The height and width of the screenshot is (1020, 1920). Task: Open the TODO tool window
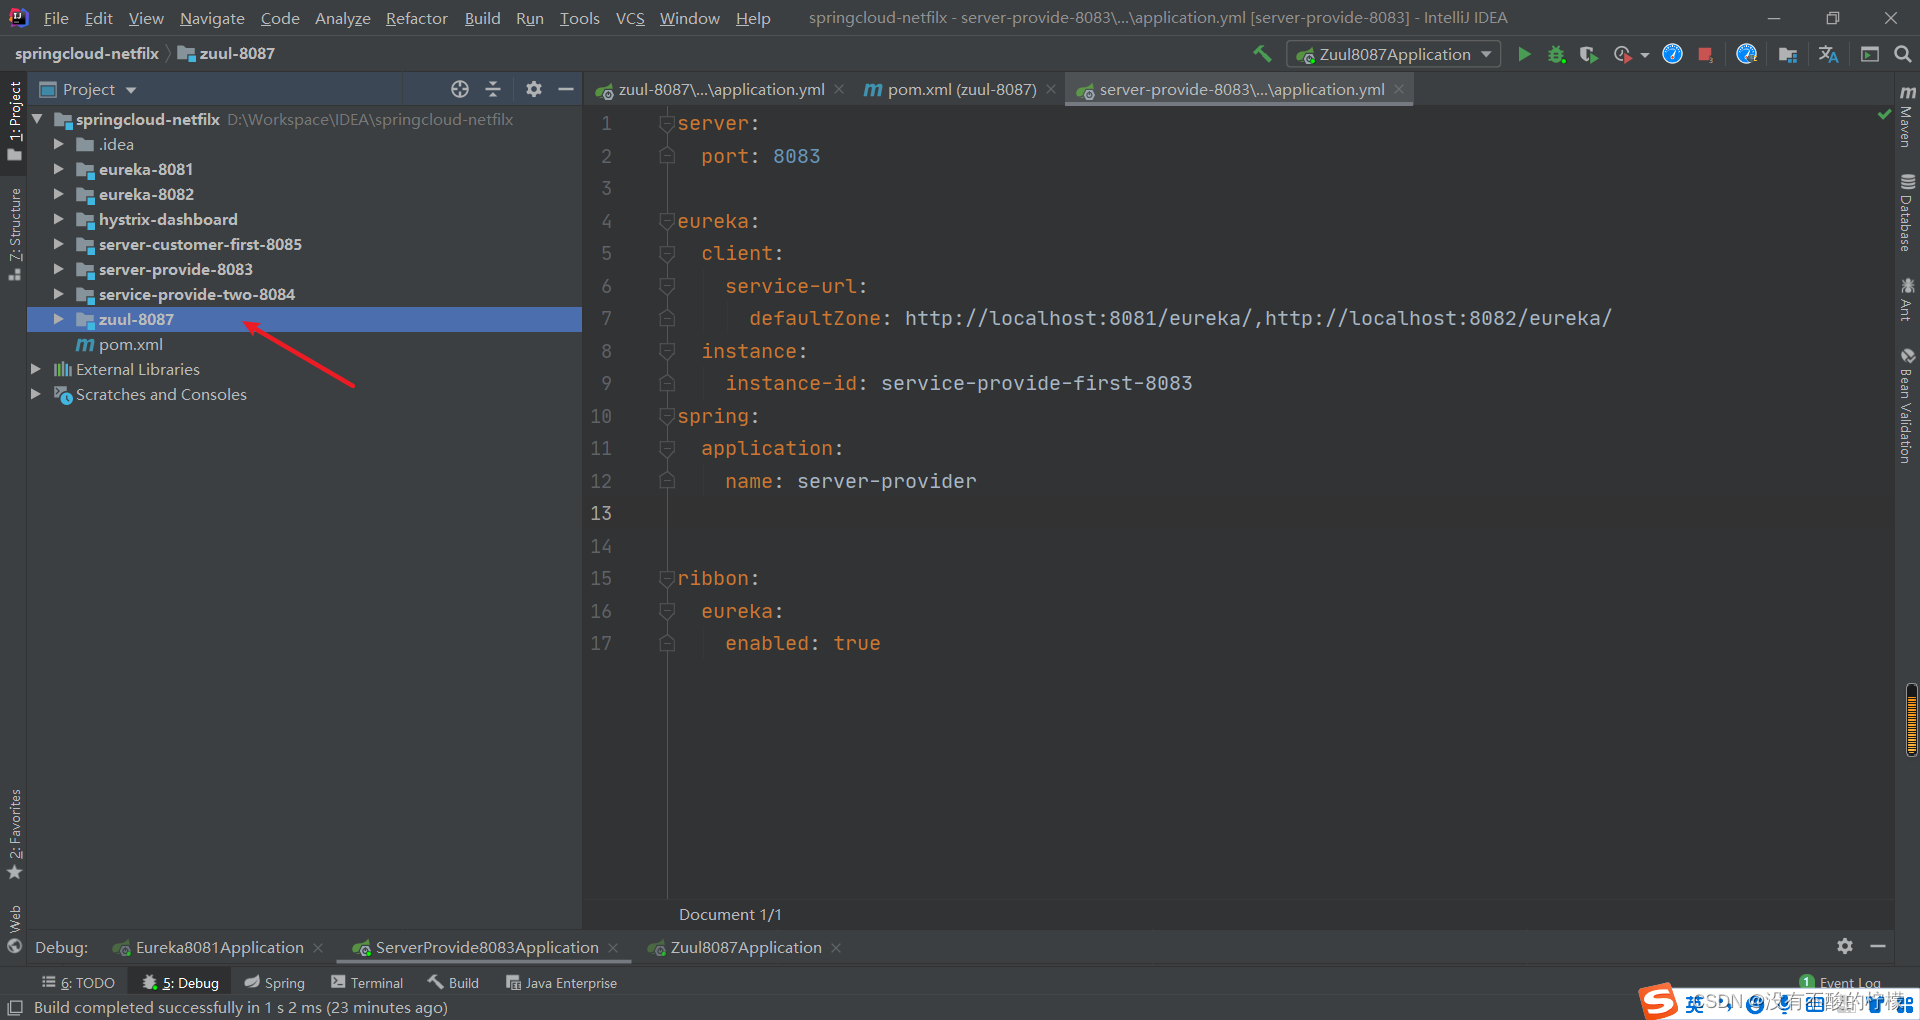point(78,983)
